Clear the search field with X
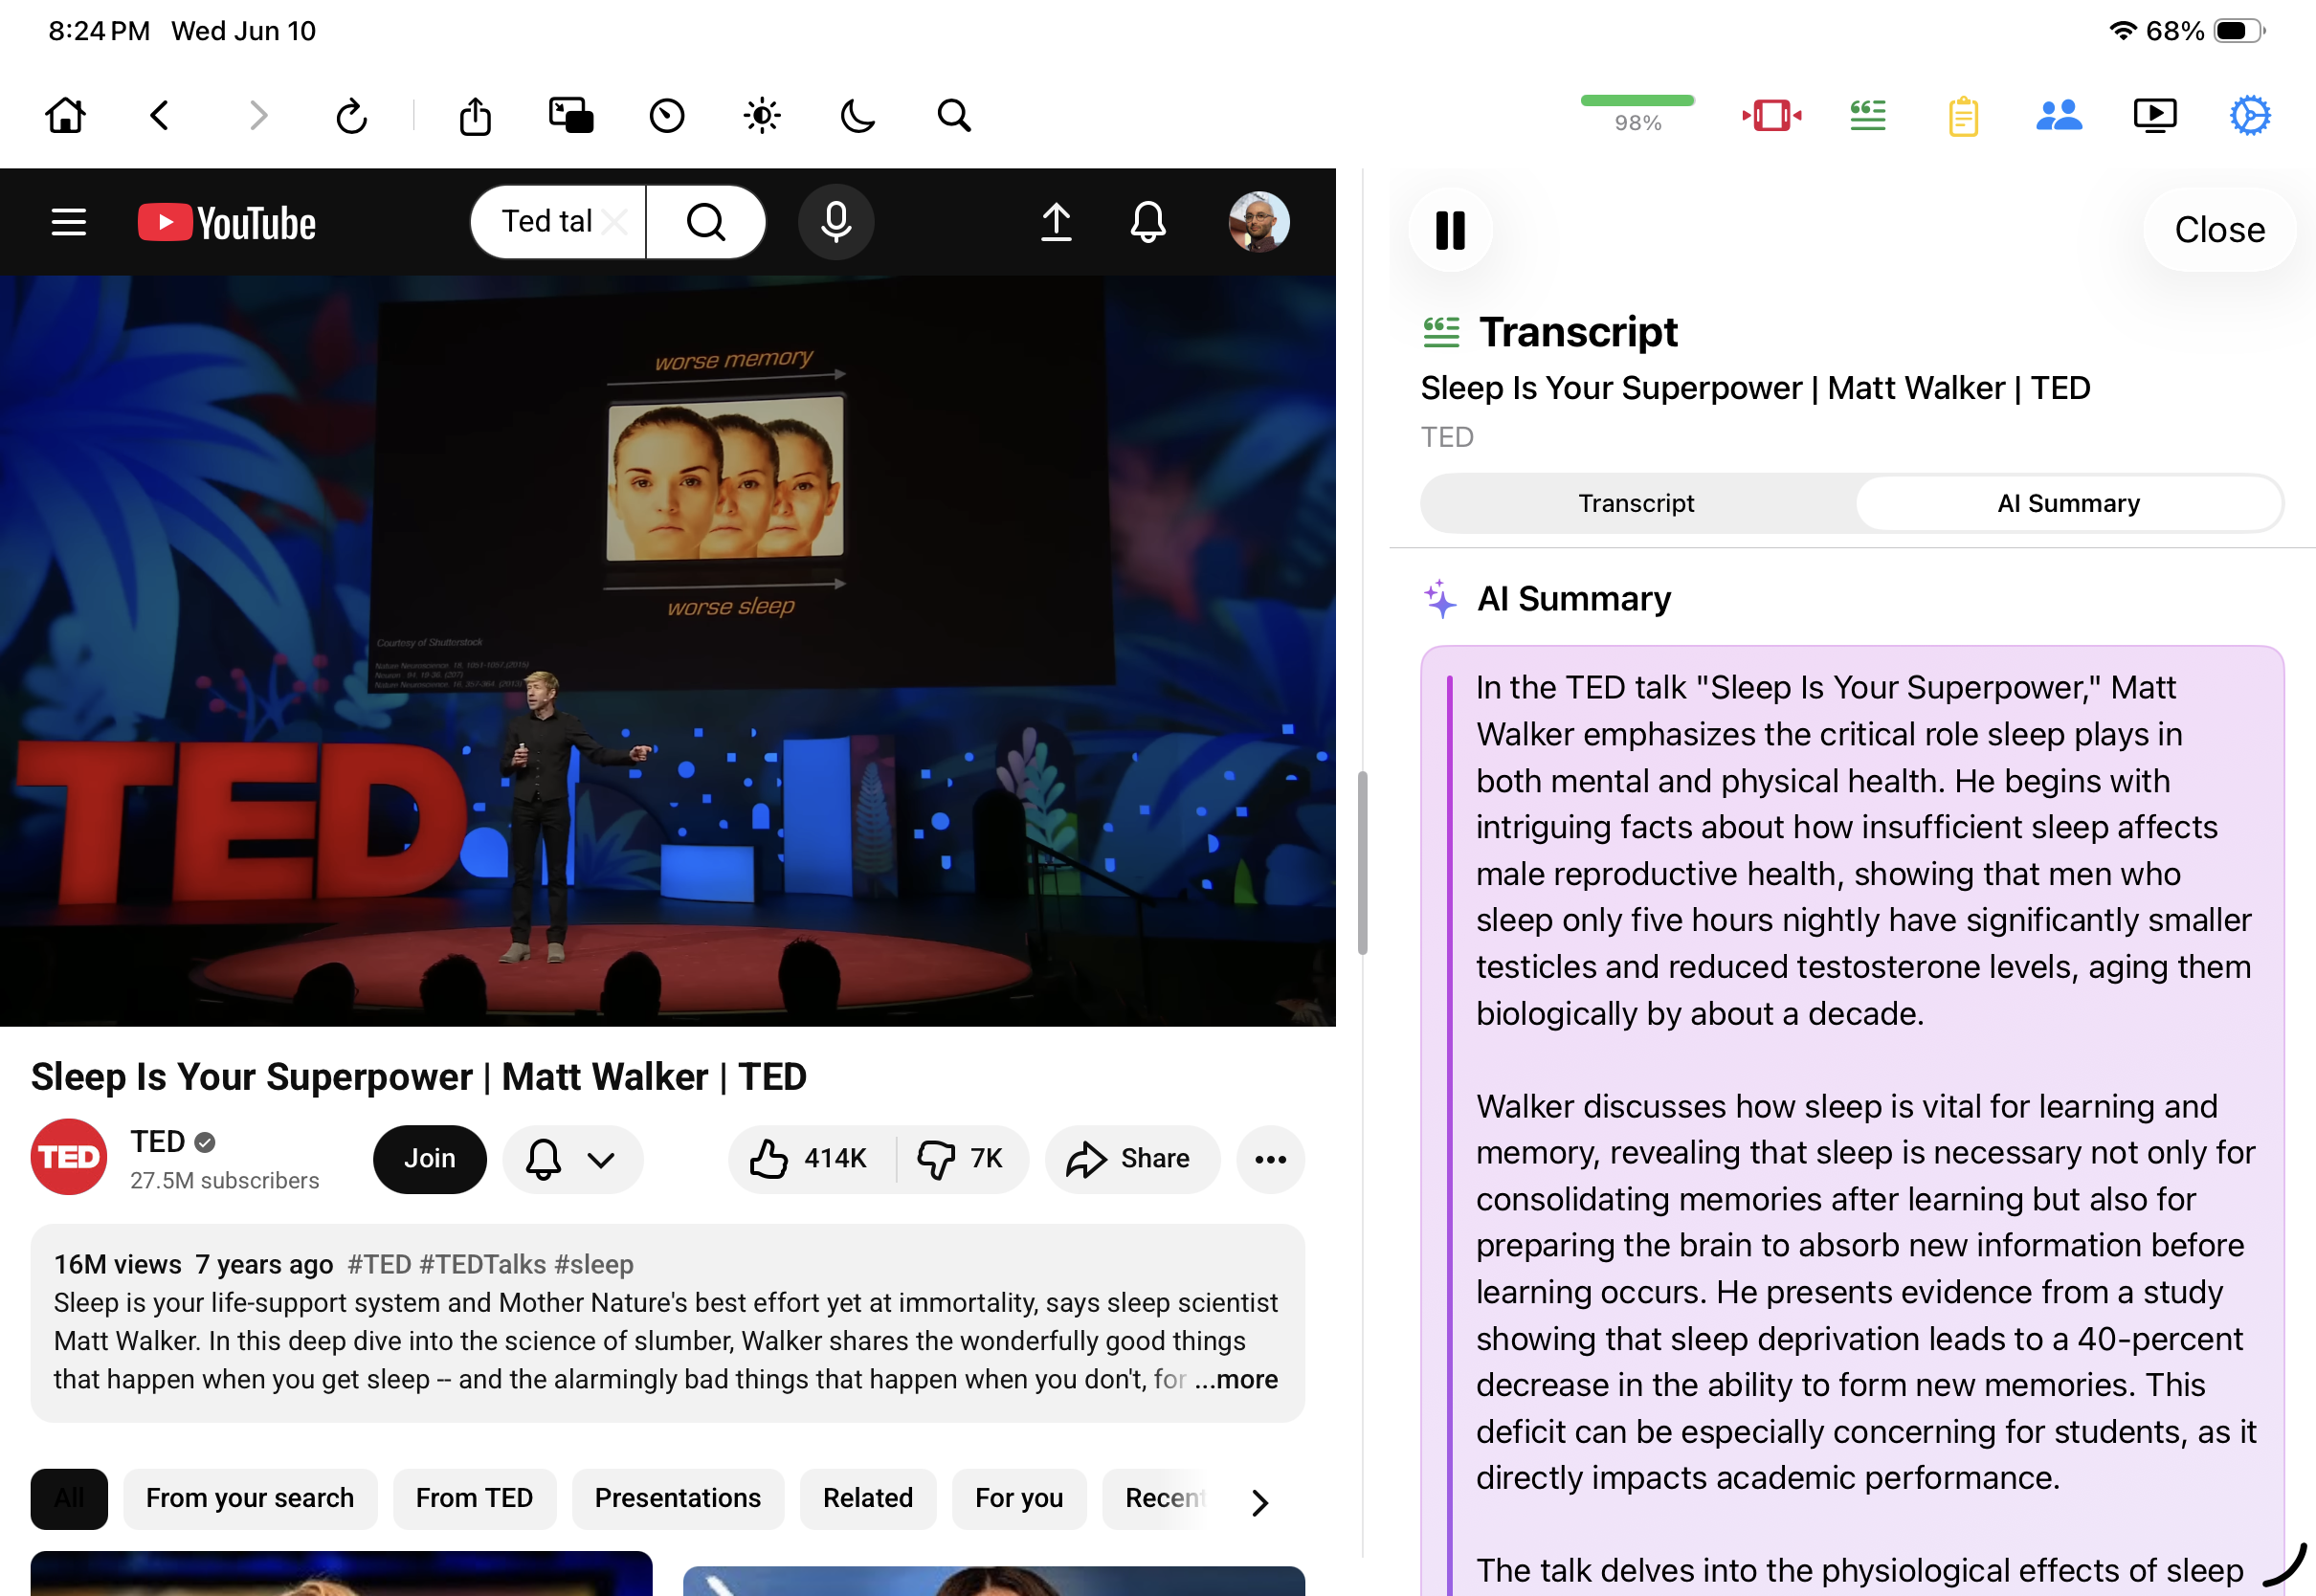Viewport: 2316px width, 1596px height. (616, 221)
